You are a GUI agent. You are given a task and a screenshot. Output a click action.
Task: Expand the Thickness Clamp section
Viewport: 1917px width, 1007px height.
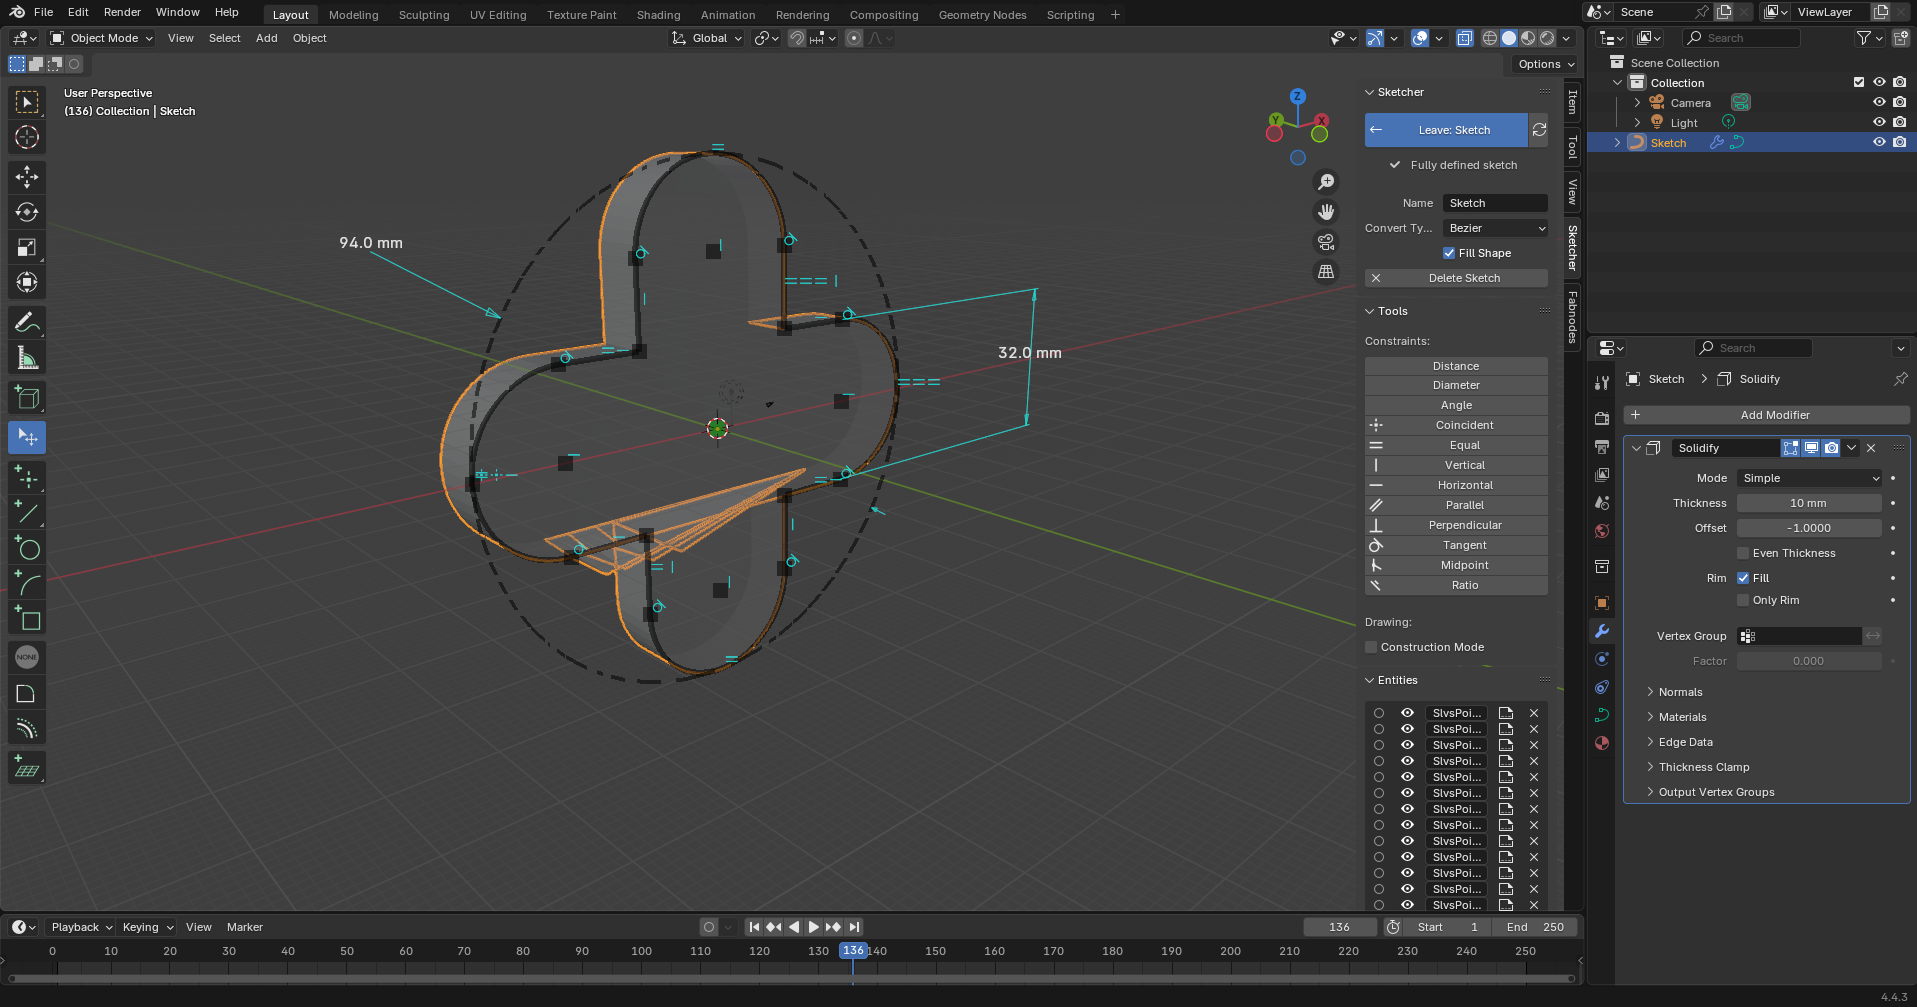(x=1704, y=767)
